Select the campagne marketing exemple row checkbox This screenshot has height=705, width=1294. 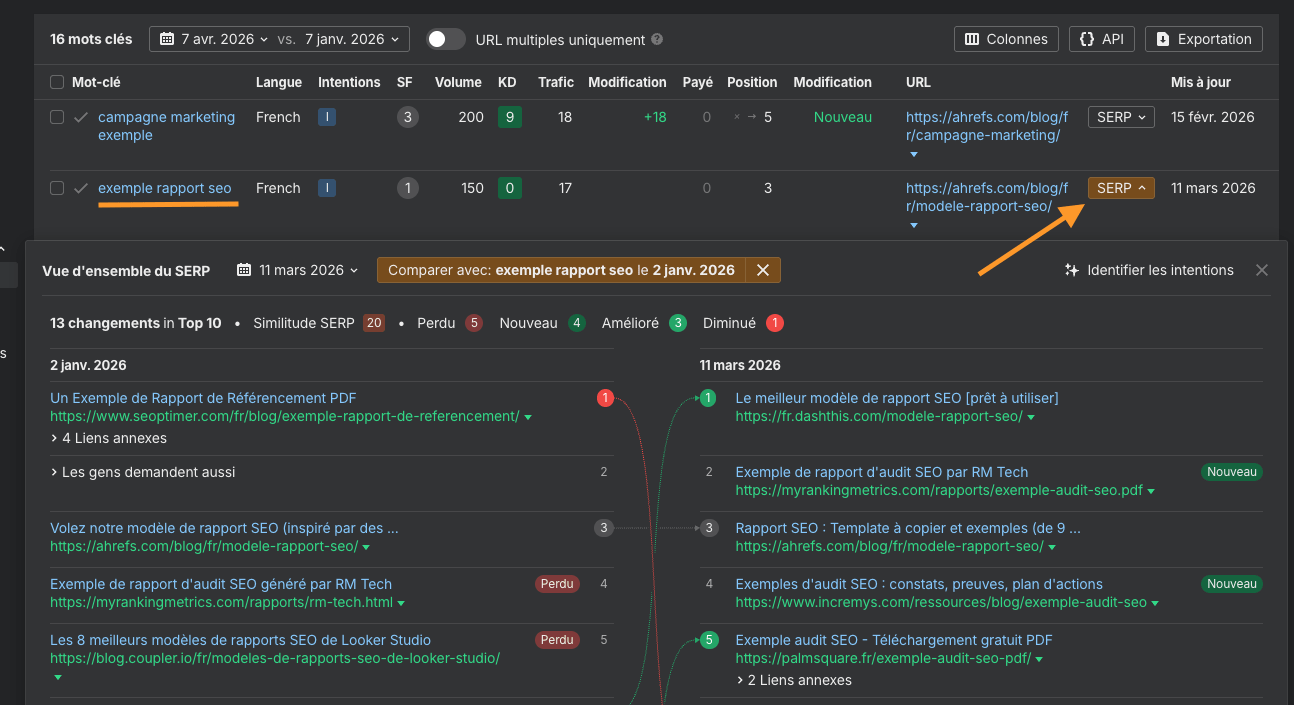click(56, 117)
